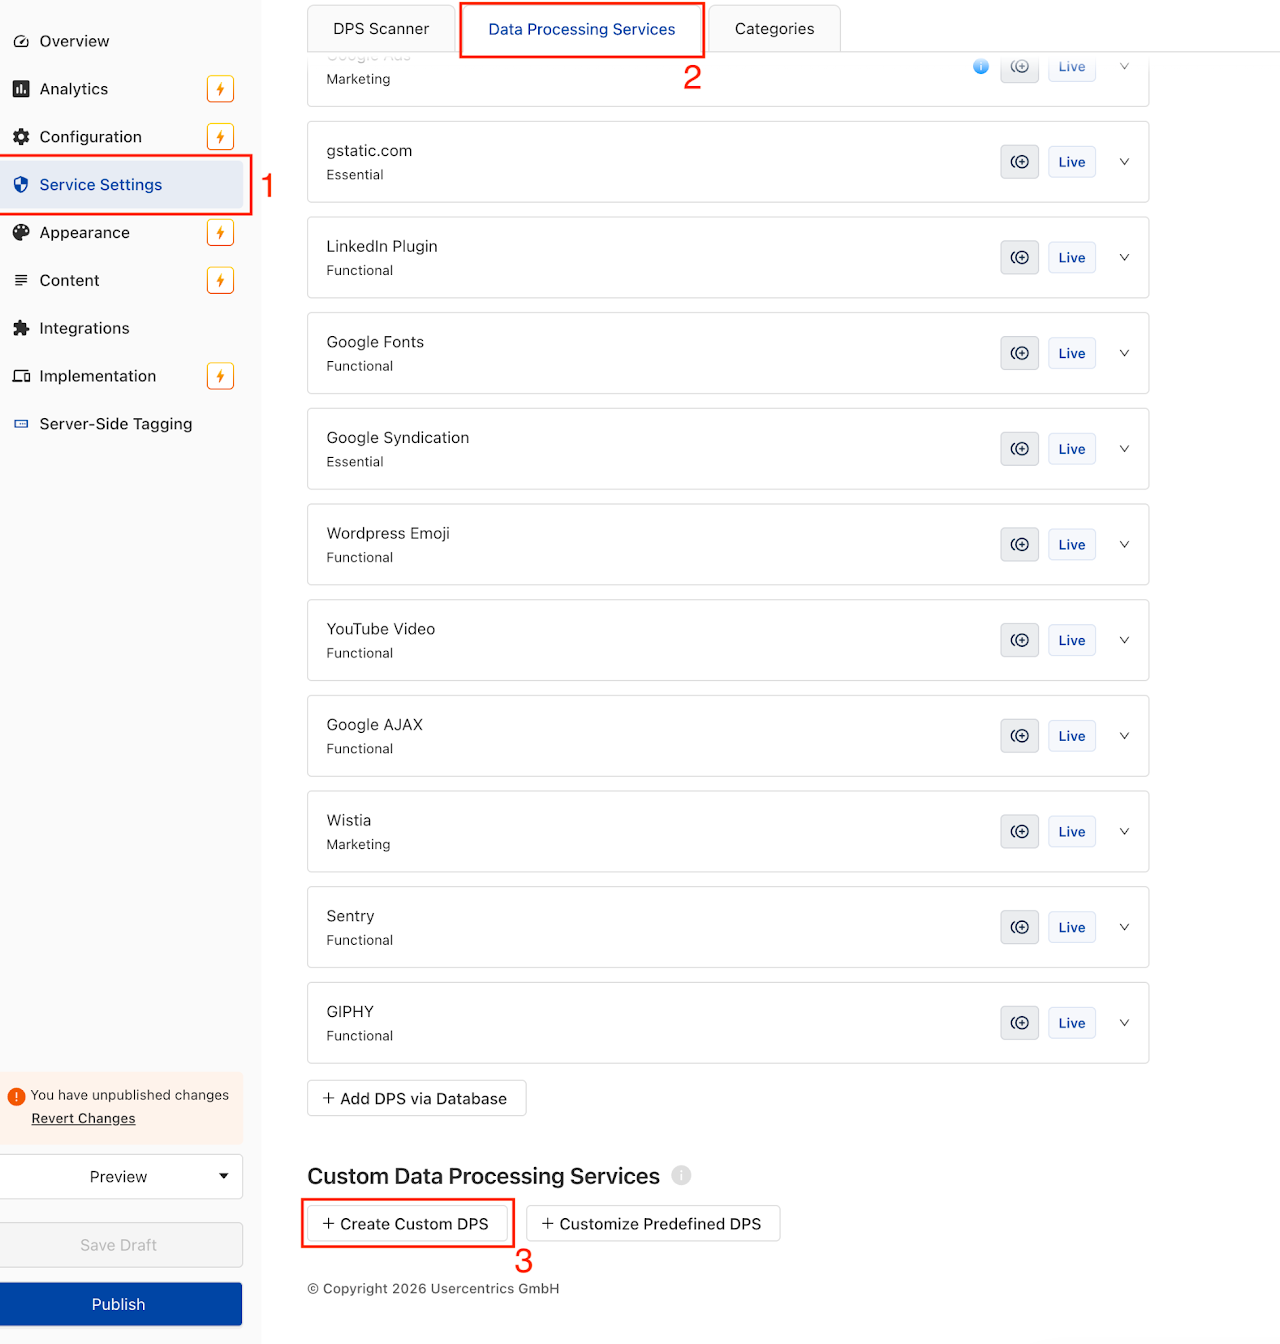Viewport: 1280px width, 1344px height.
Task: Expand the Google AJAX service row
Action: (1124, 736)
